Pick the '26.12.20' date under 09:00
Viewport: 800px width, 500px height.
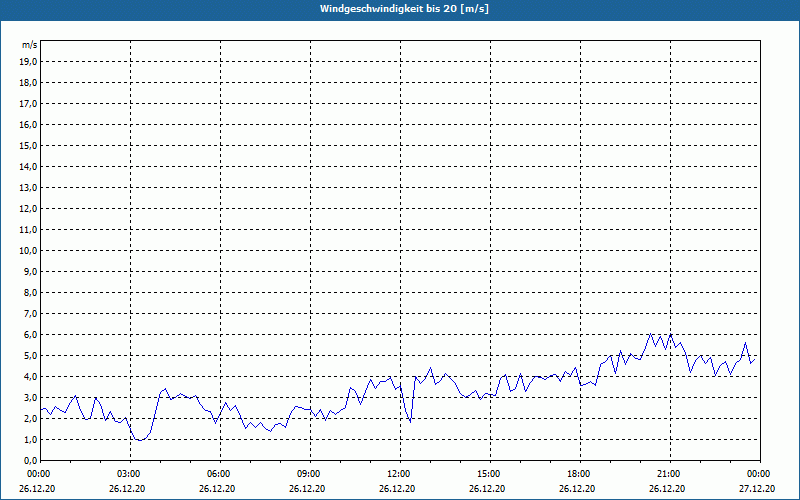coord(307,488)
